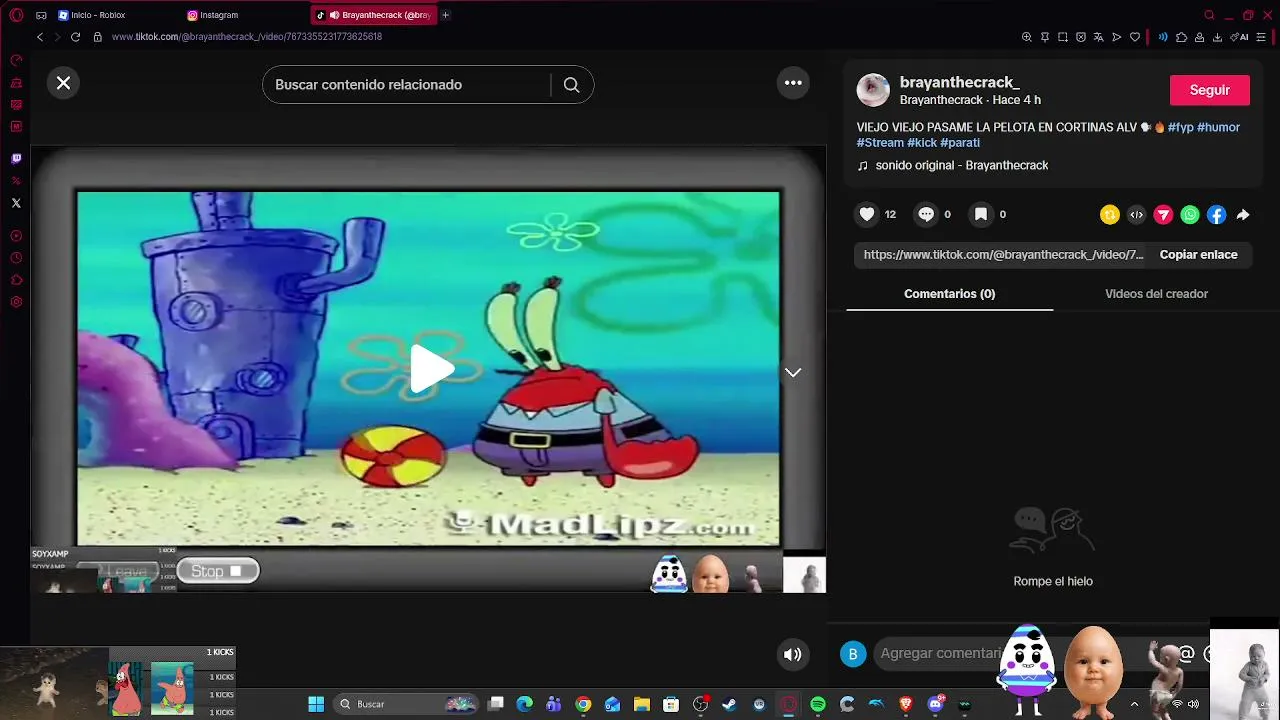Switch to 'Comentarios (0)' tab
Screen dimensions: 1280x720
pos(950,294)
